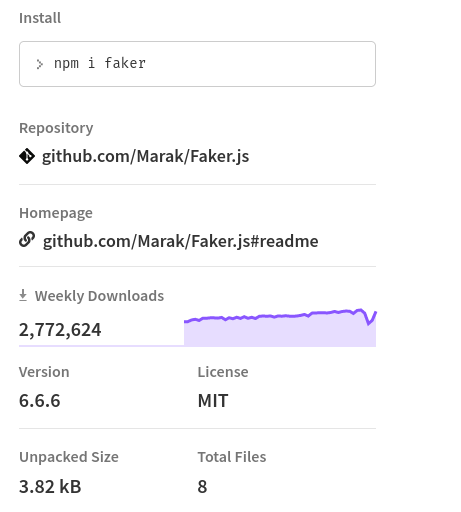
Task: Click the 3.82 kB unpacked size
Action: 50,486
